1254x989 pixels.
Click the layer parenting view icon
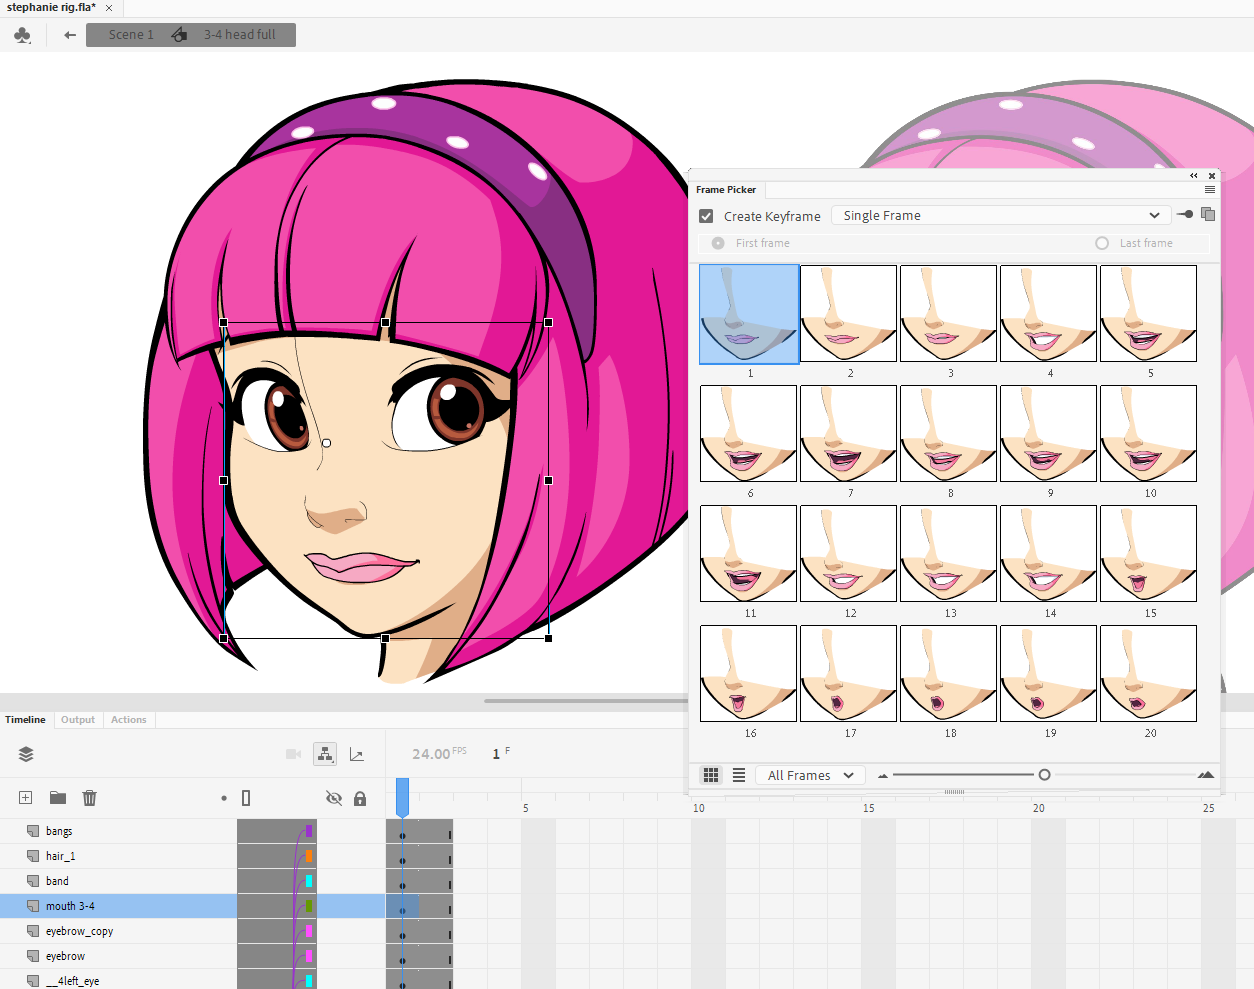point(325,755)
